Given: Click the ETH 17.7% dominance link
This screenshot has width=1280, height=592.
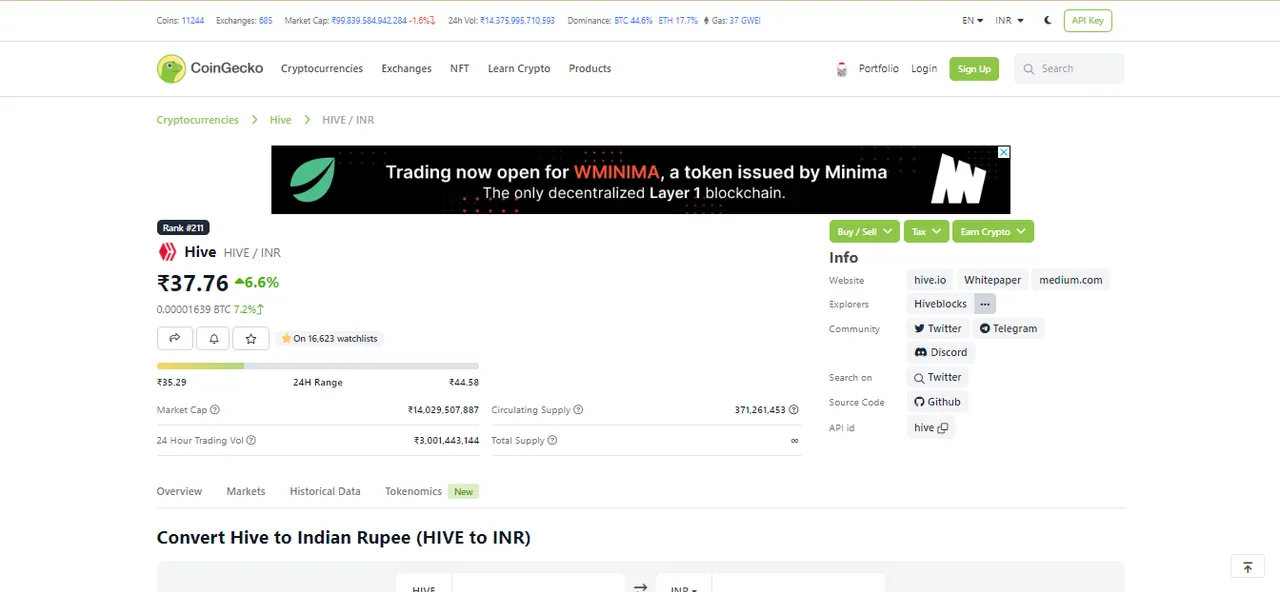Looking at the screenshot, I should (678, 20).
